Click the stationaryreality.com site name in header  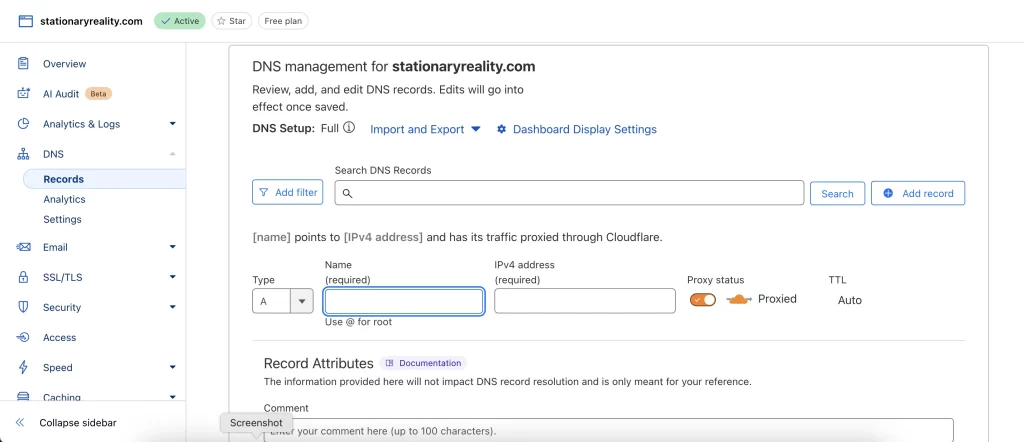(91, 21)
